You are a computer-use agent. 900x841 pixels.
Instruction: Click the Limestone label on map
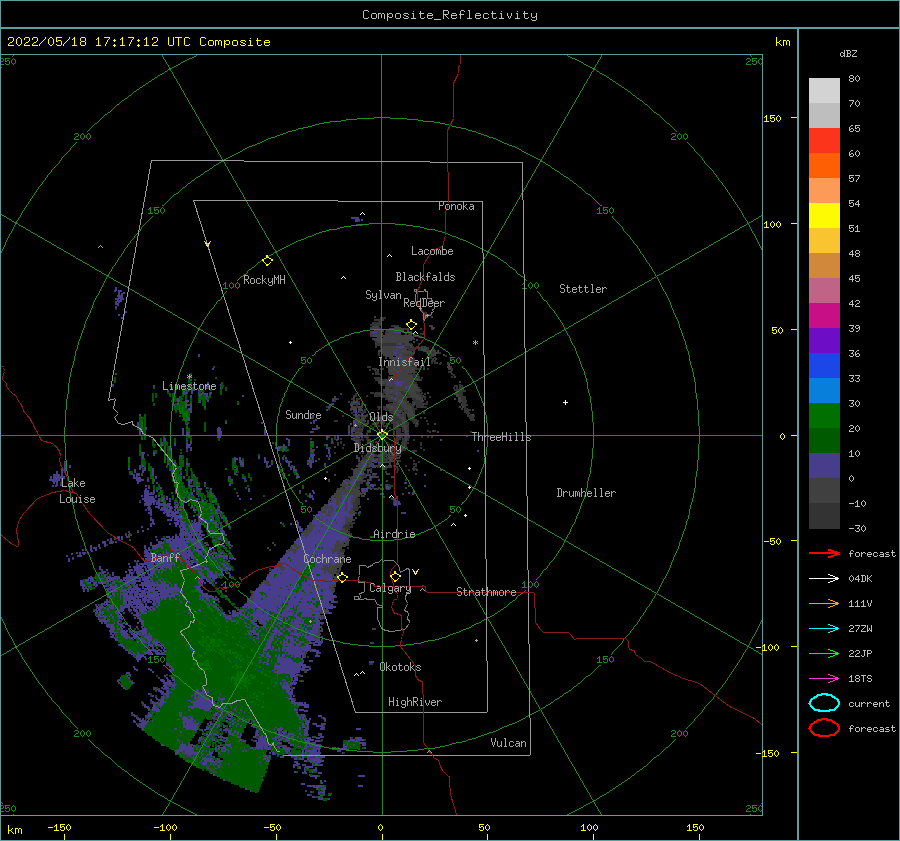click(x=189, y=386)
